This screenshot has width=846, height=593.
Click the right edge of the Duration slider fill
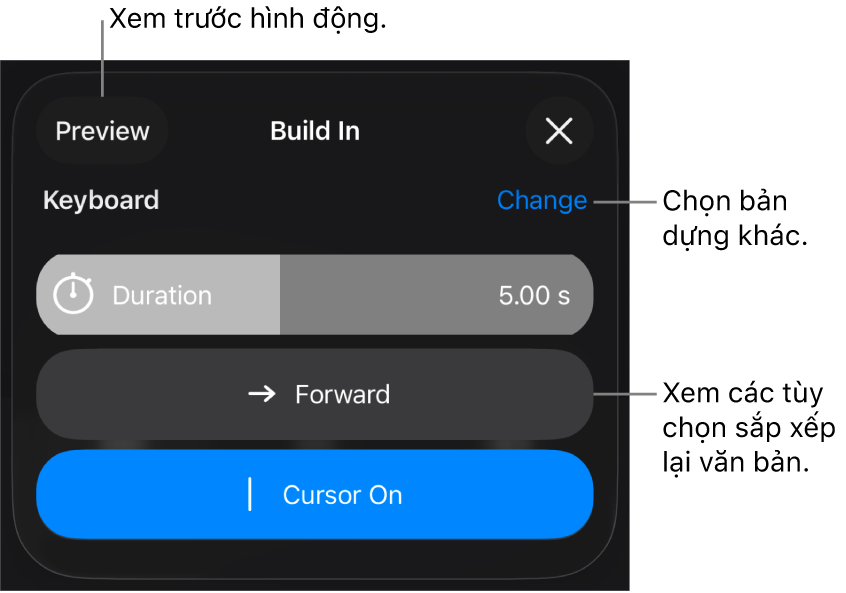[279, 295]
